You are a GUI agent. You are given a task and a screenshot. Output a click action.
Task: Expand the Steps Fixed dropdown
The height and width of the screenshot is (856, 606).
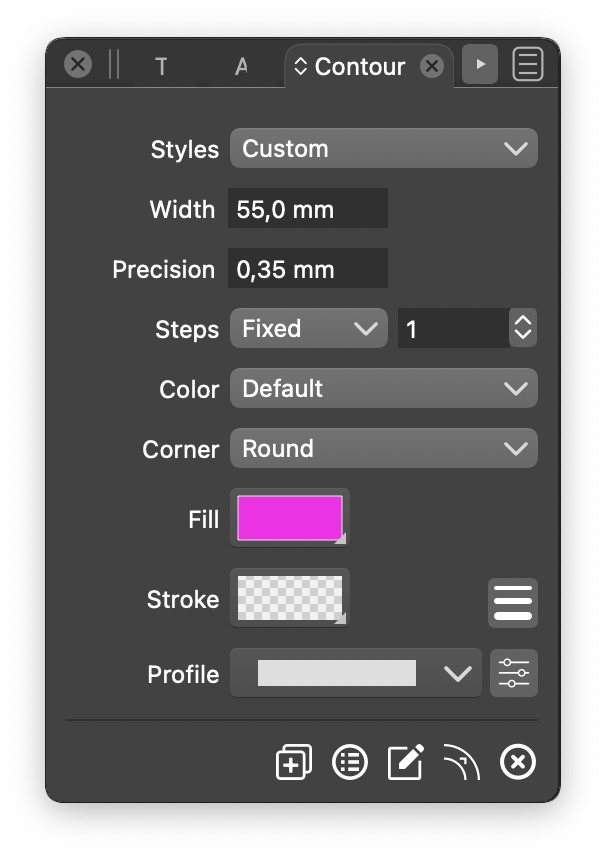(x=309, y=328)
